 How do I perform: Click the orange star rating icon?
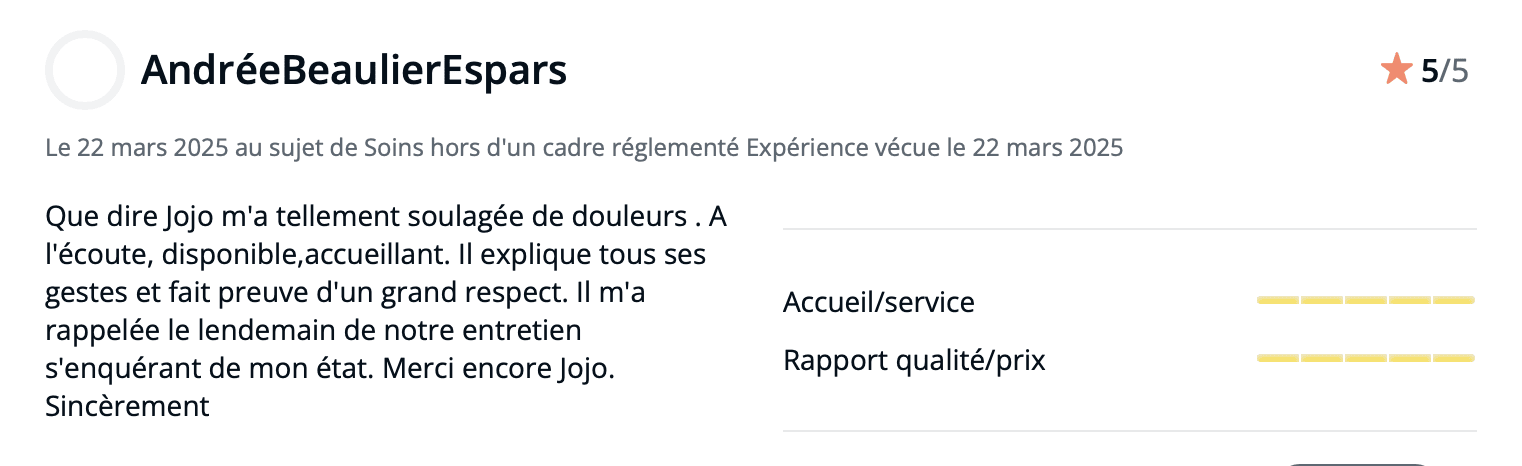pyautogui.click(x=1396, y=70)
